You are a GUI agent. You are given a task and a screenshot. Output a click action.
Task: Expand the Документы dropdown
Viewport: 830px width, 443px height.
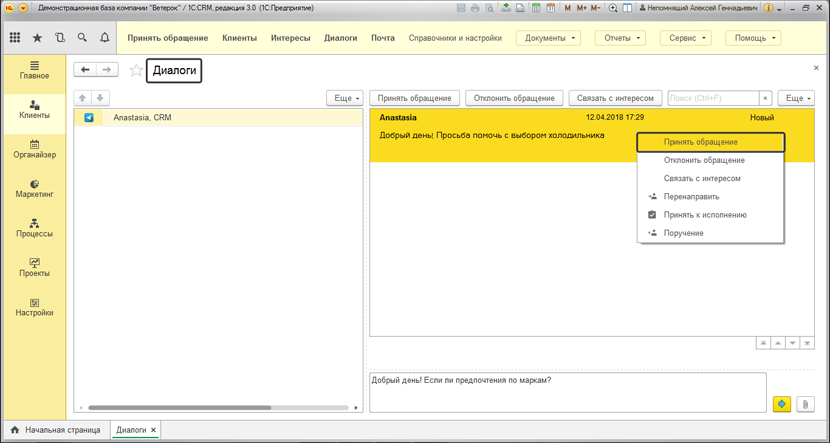pyautogui.click(x=548, y=38)
